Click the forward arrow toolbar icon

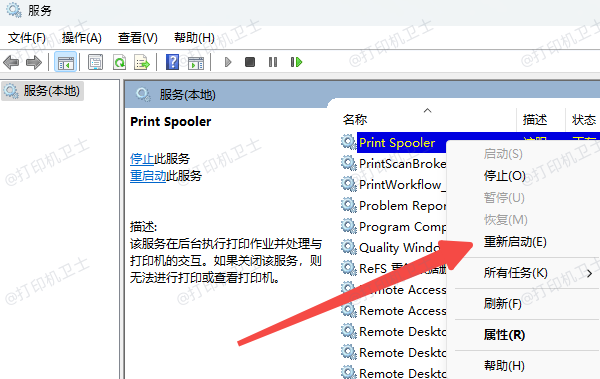pos(34,62)
